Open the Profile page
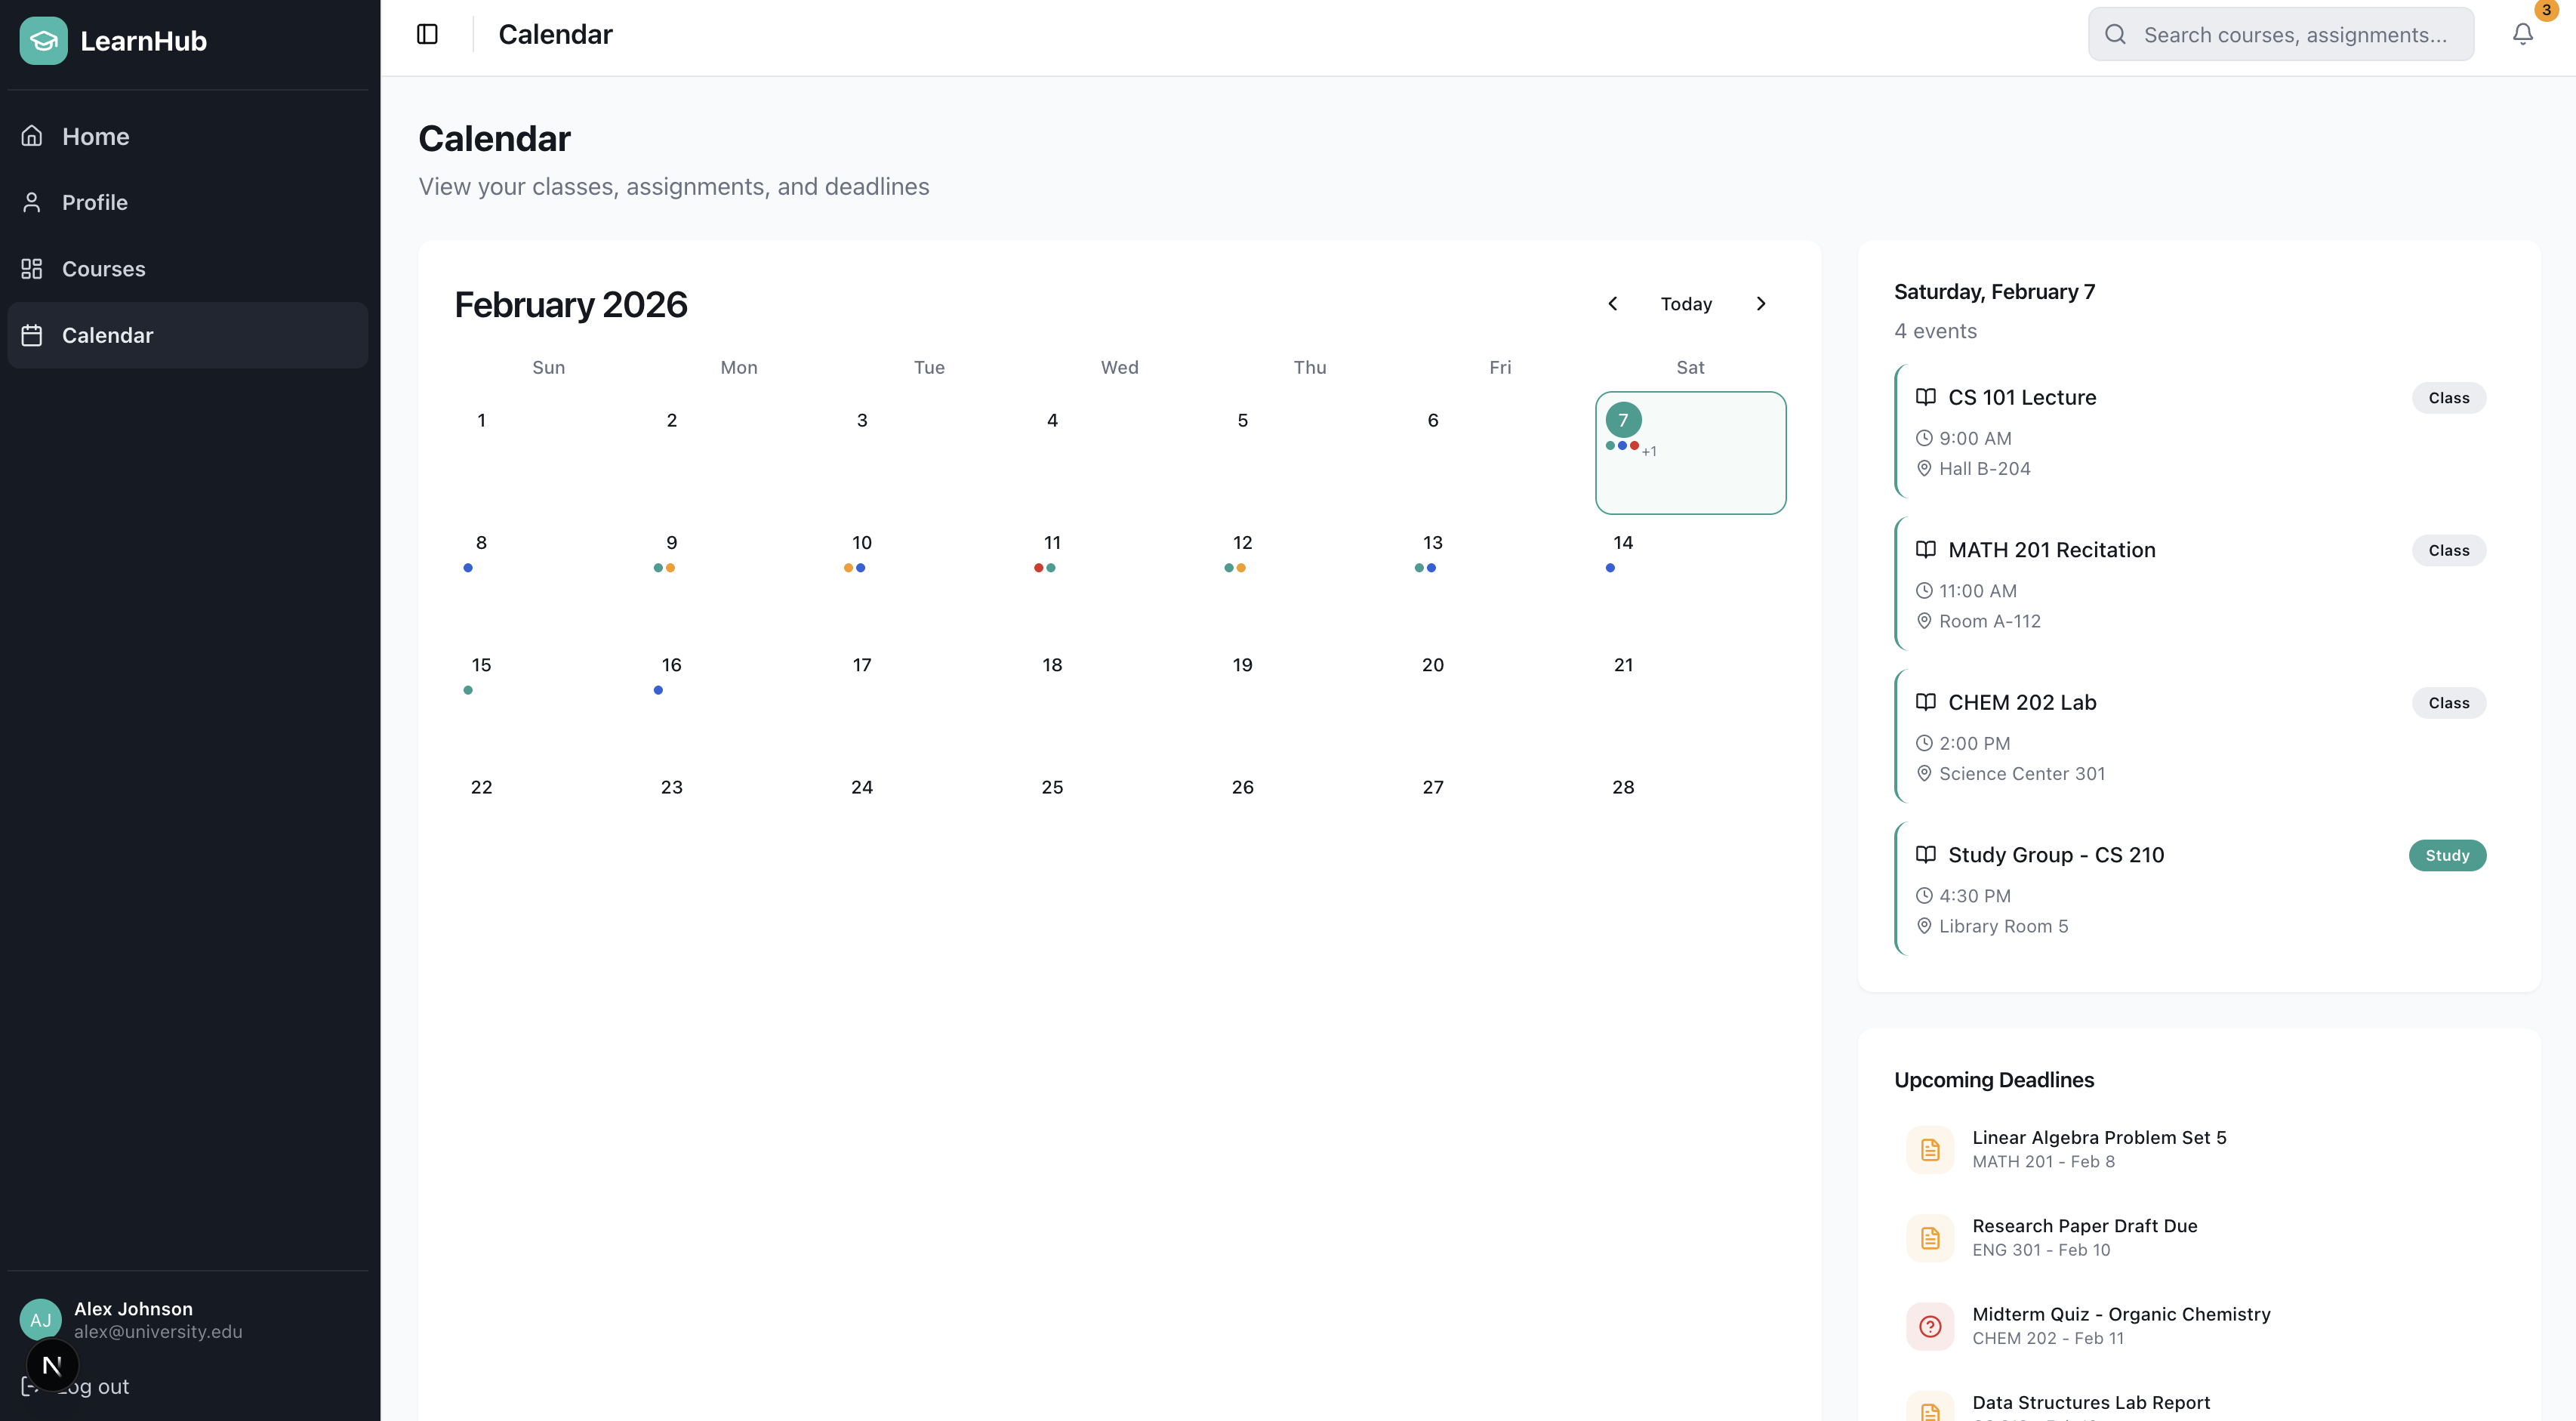This screenshot has height=1421, width=2576. pos(94,202)
